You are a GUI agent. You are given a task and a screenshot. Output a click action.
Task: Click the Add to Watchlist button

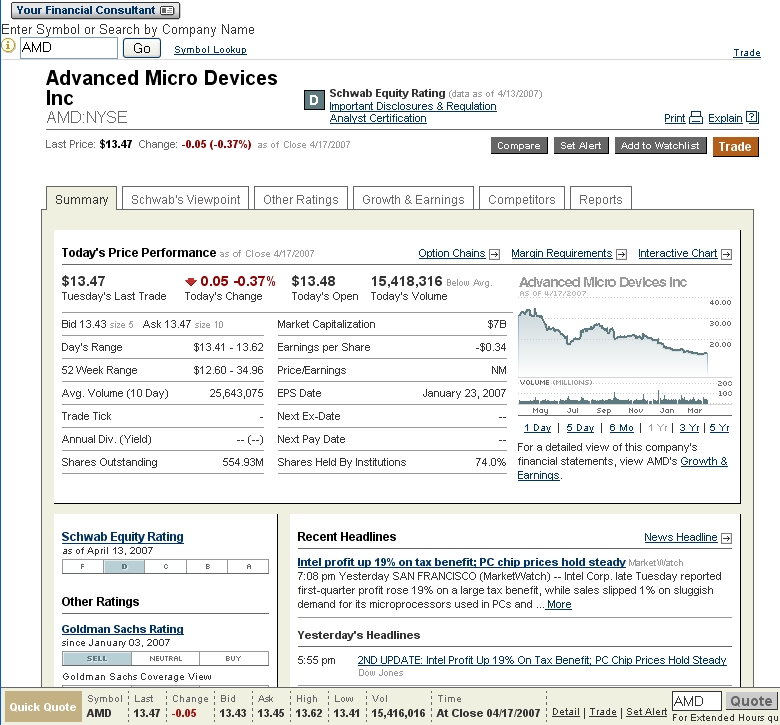(x=660, y=146)
